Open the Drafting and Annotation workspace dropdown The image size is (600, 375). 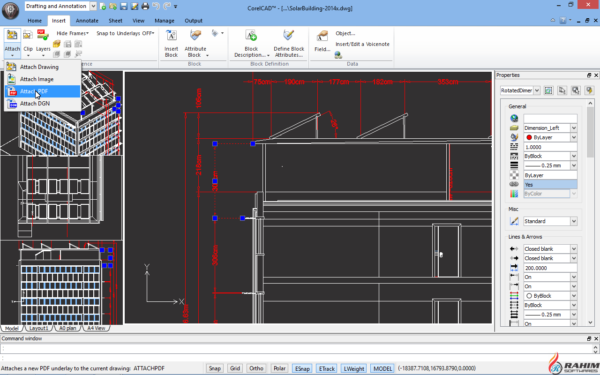pos(93,6)
